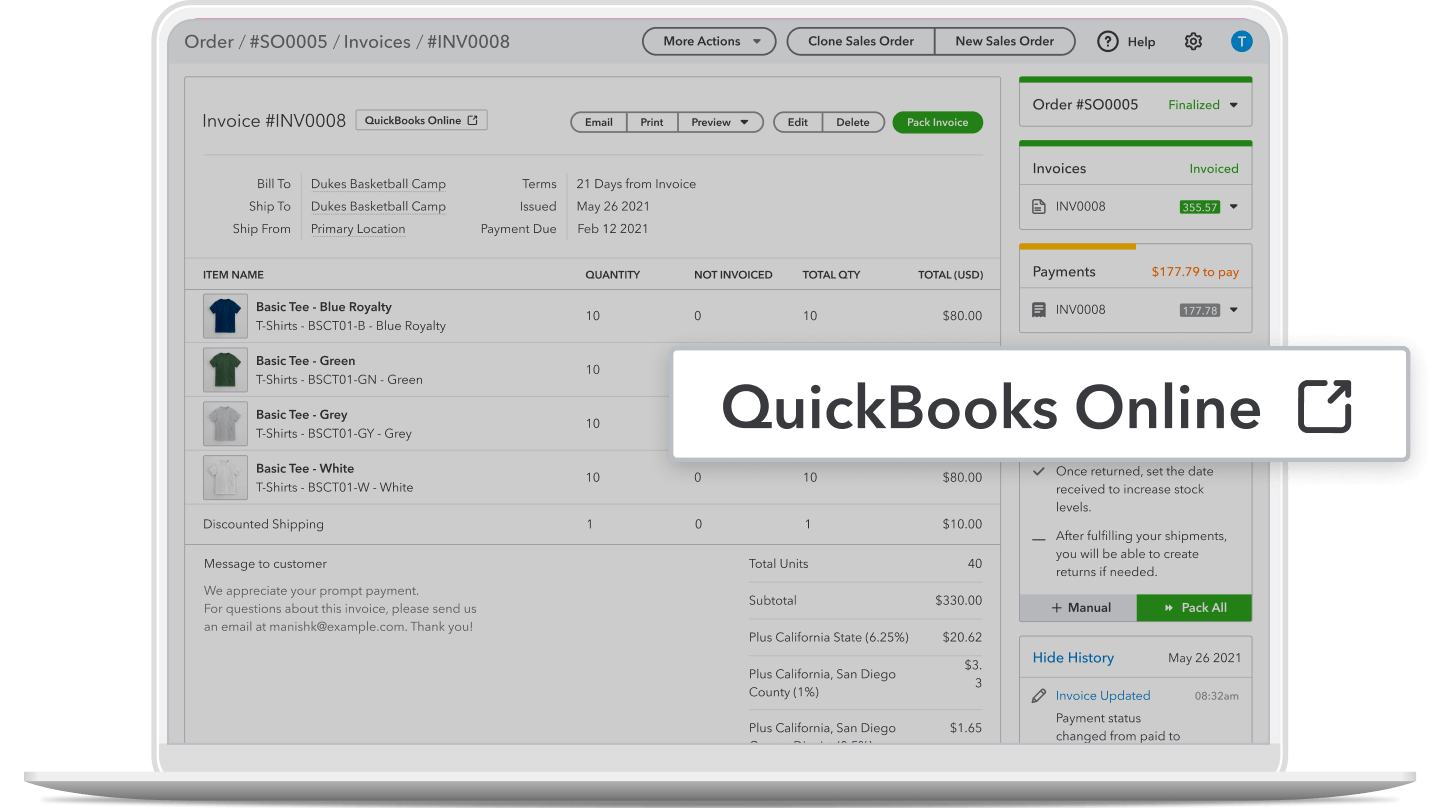
Task: Edit the invoice
Action: tap(797, 122)
